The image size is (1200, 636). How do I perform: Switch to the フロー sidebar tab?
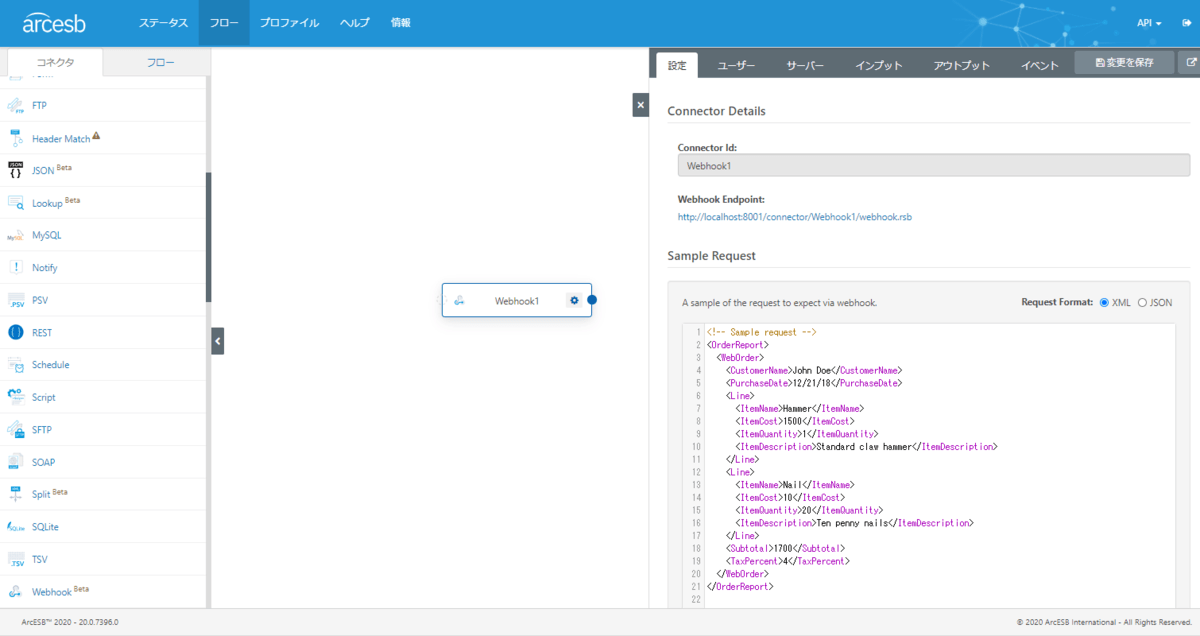(x=160, y=63)
